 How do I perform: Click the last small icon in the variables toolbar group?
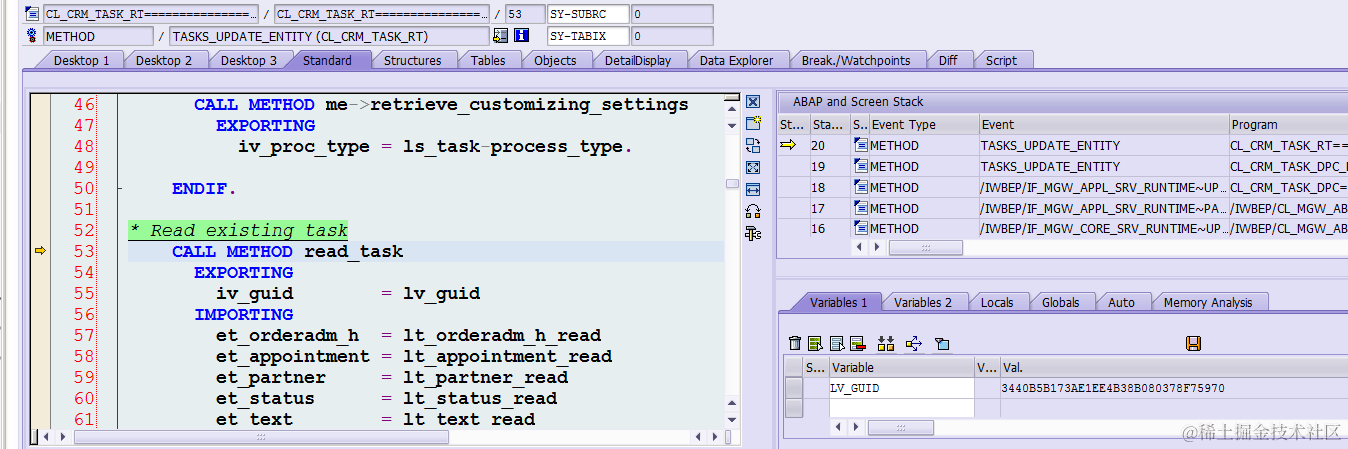(x=941, y=343)
